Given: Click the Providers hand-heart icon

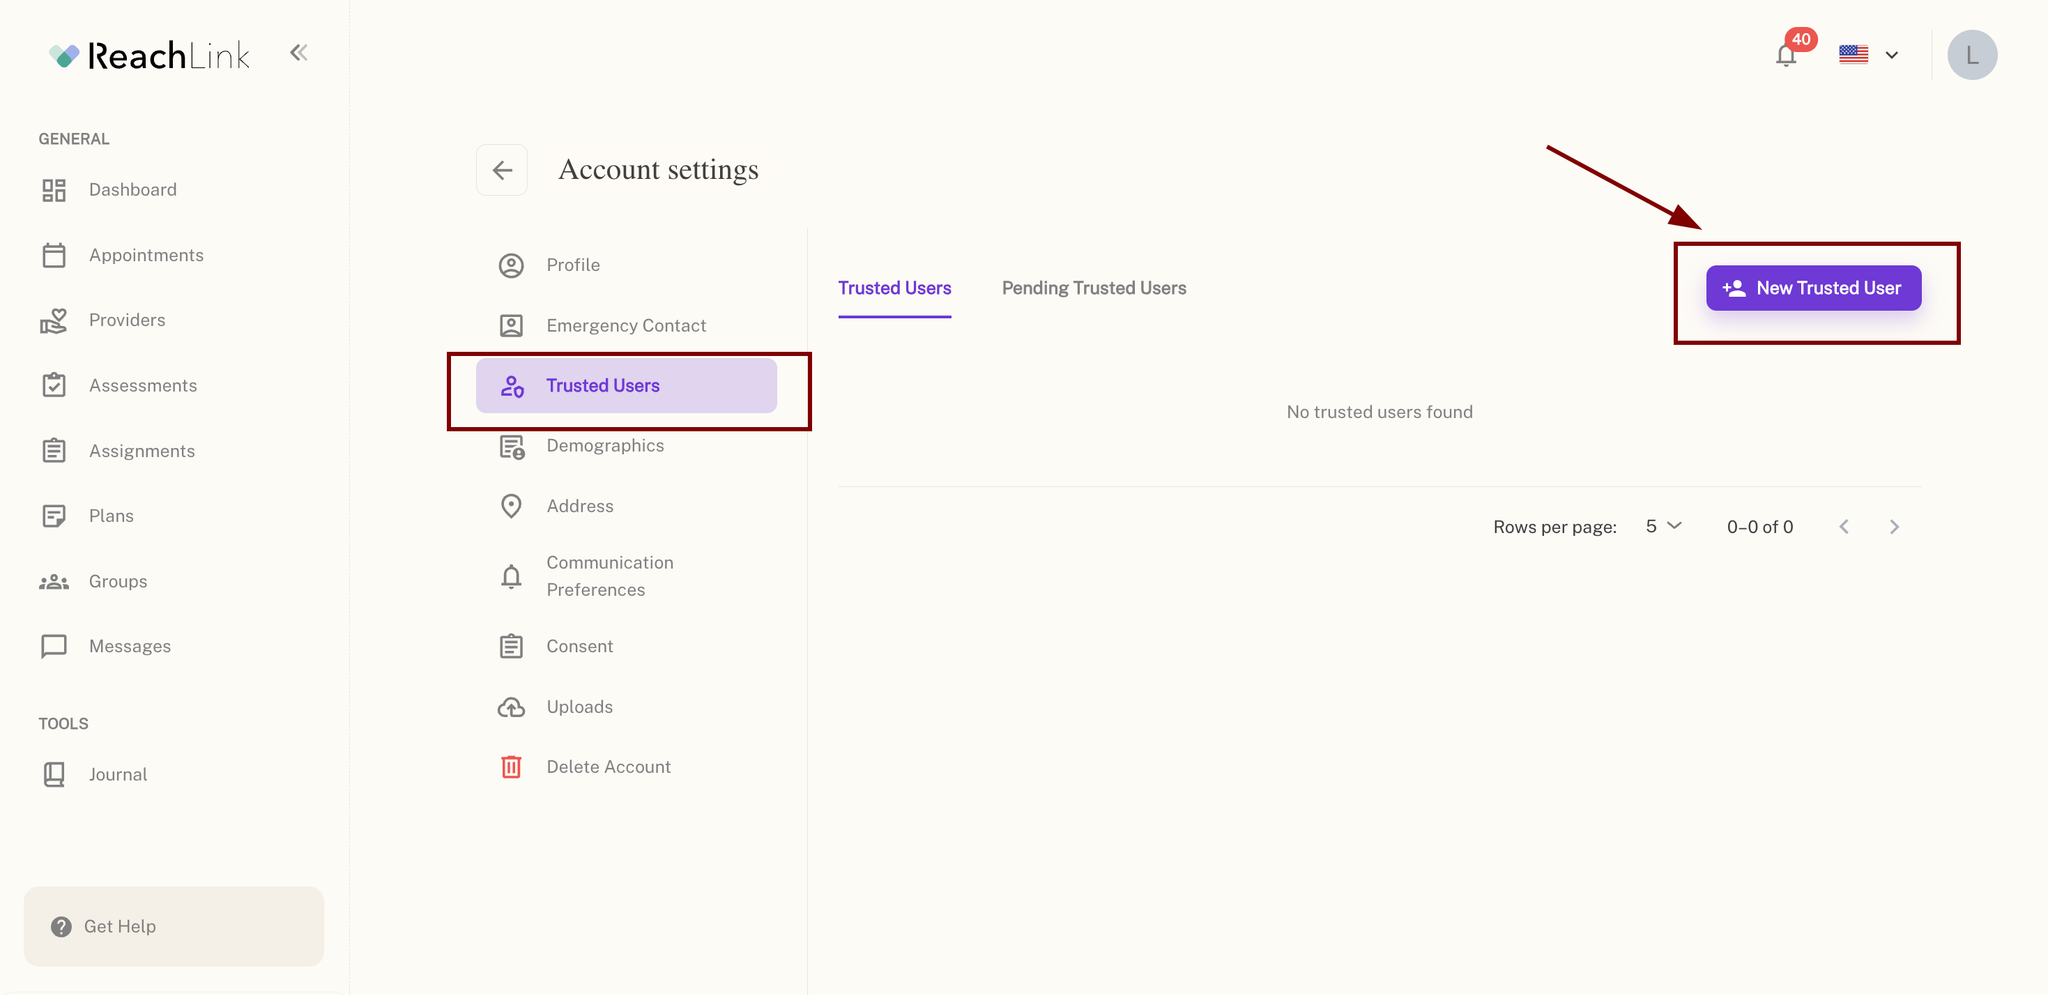Looking at the screenshot, I should click(54, 320).
